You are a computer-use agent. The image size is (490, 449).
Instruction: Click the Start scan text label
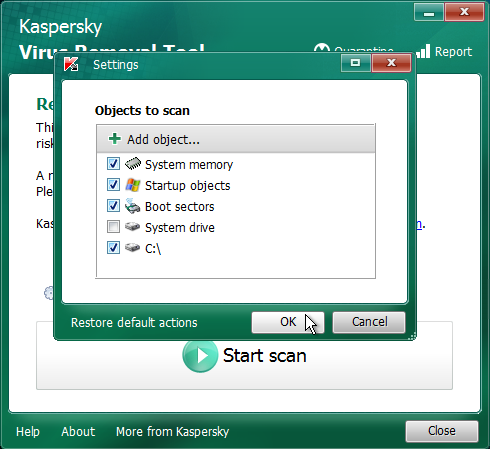coord(264,356)
